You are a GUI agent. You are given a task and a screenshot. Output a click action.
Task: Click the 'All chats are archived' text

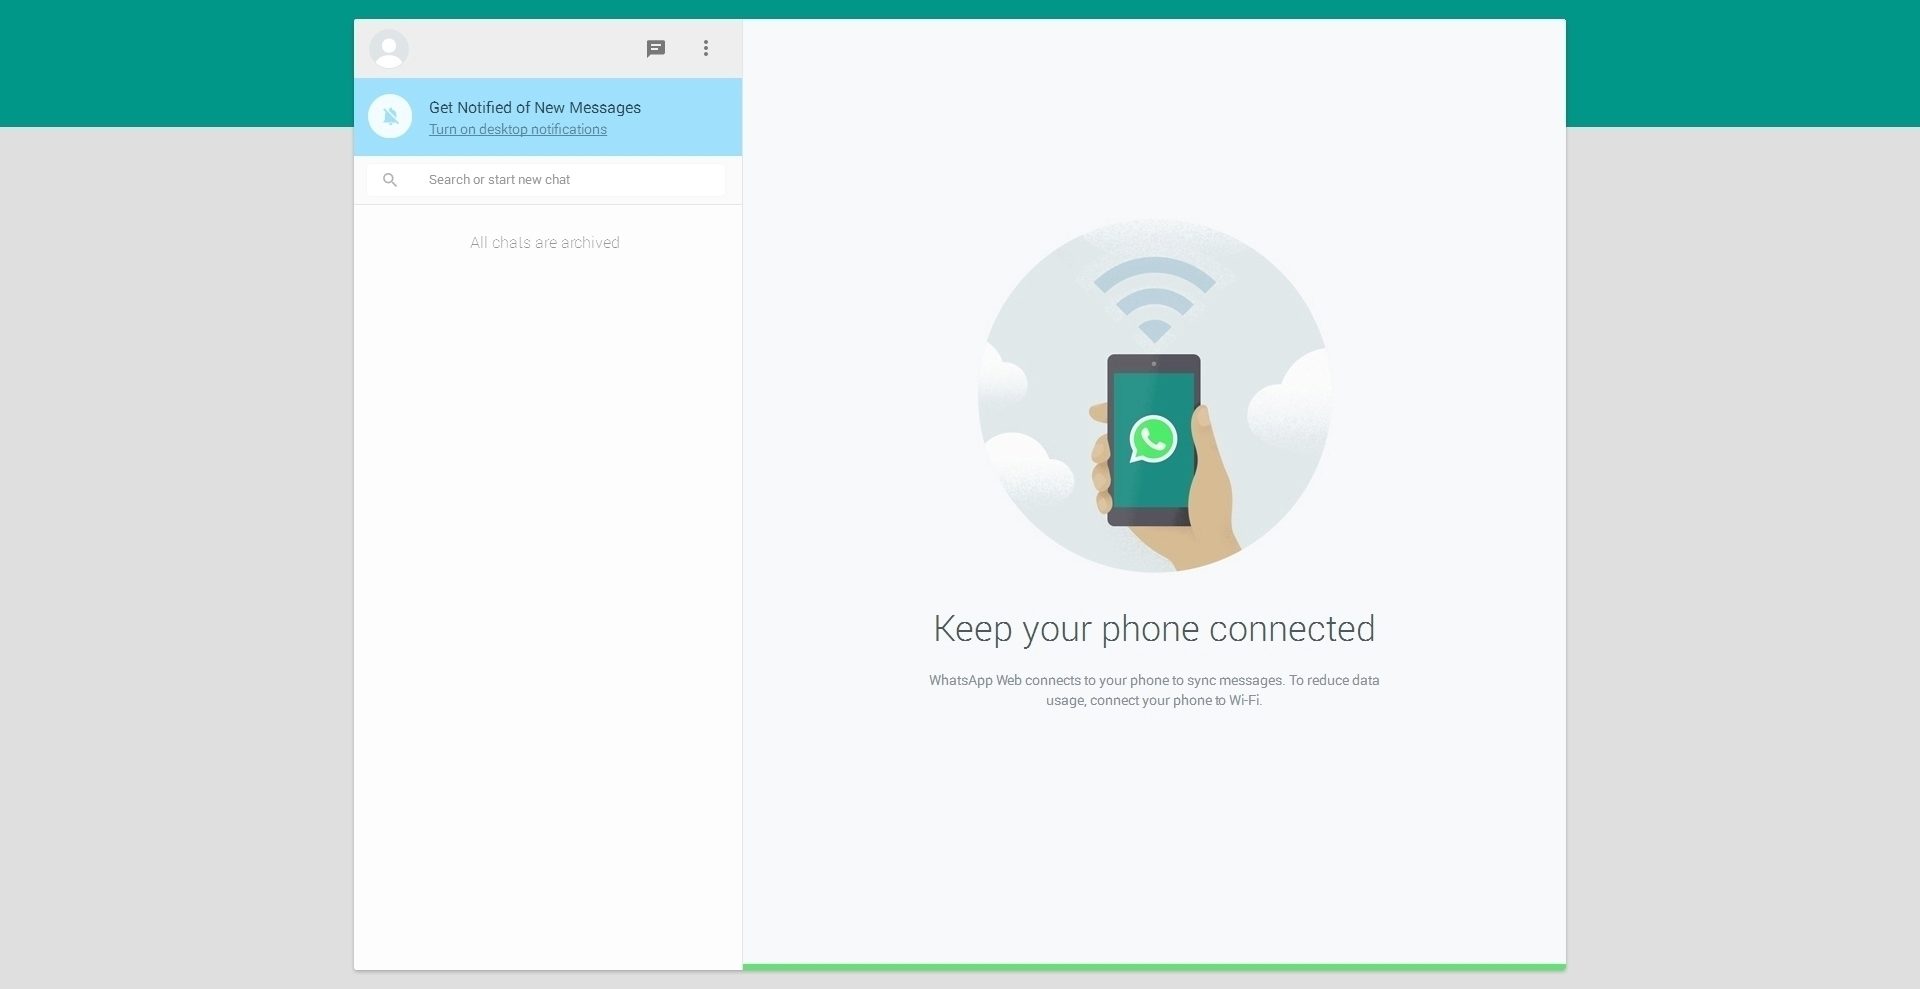545,242
